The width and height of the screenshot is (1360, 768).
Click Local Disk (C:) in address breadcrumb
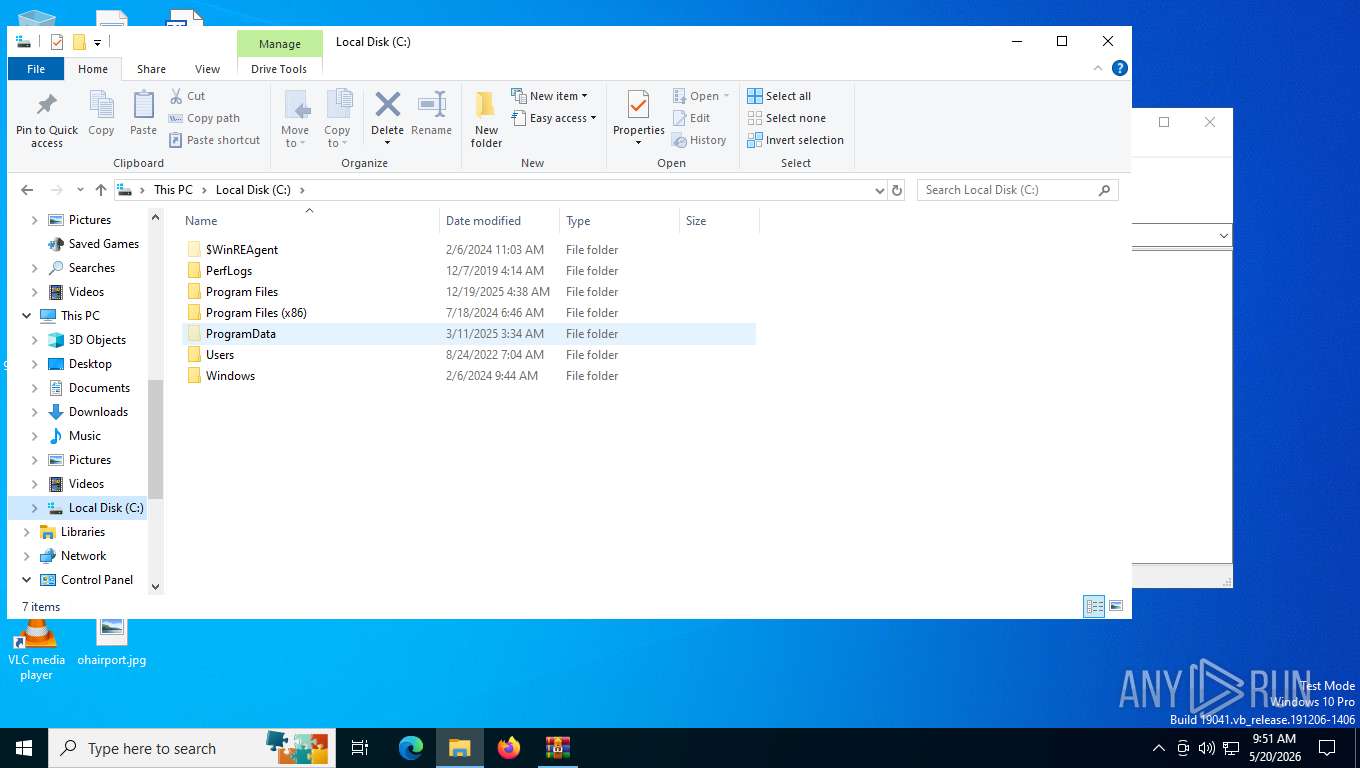253,190
